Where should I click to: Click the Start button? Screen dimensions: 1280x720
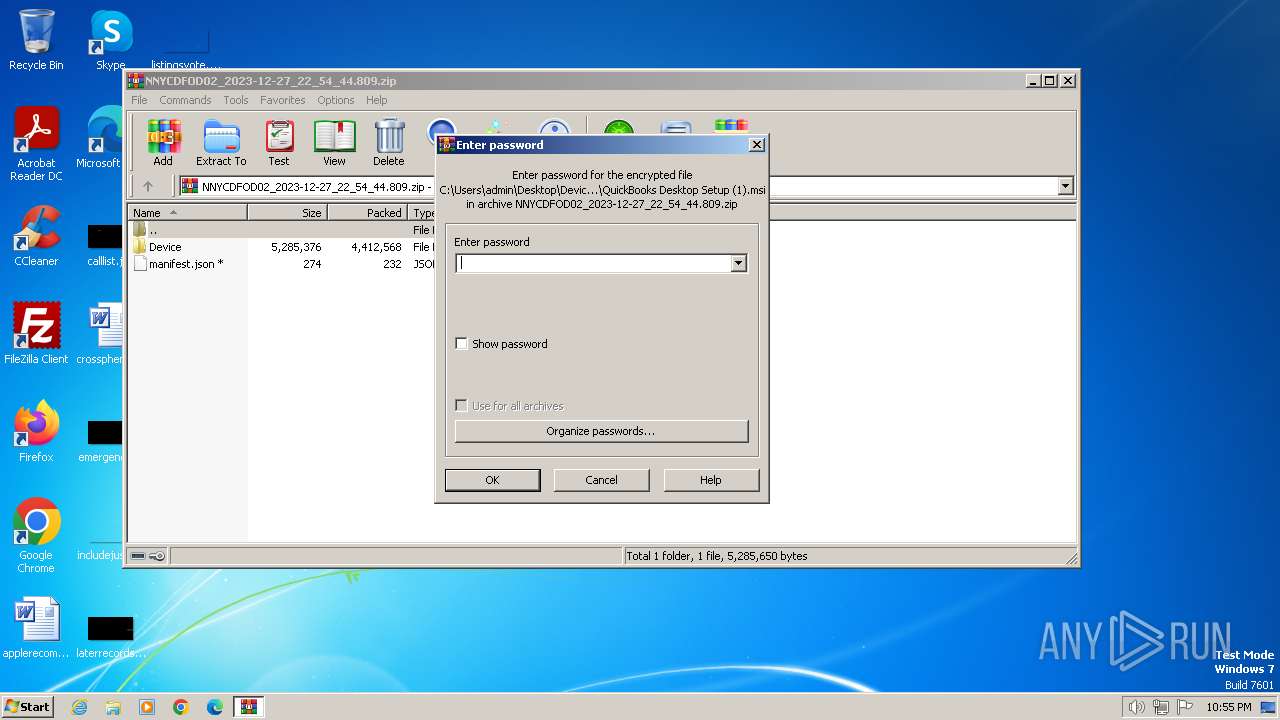[28, 707]
